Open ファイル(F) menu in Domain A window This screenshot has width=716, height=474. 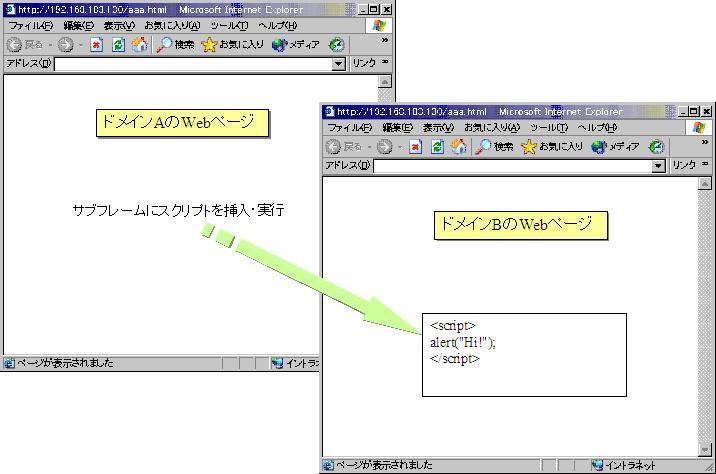pos(31,26)
